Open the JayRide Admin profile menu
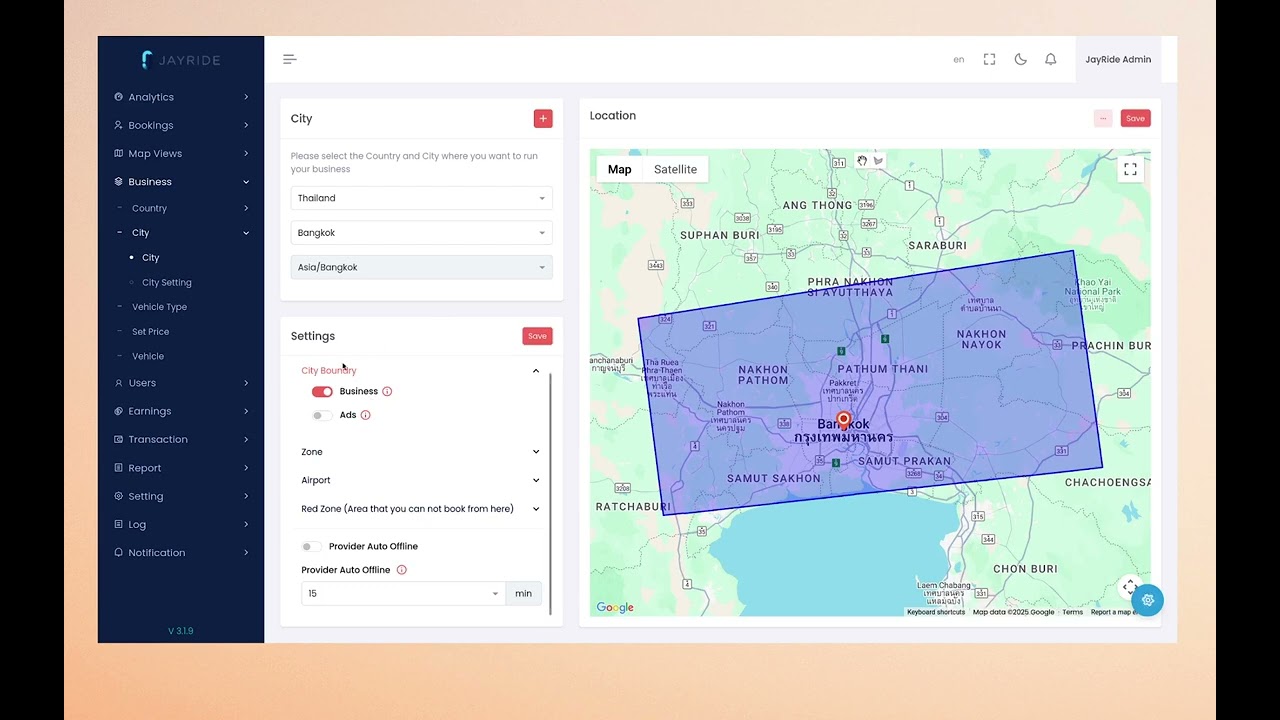This screenshot has height=720, width=1280. pyautogui.click(x=1118, y=59)
